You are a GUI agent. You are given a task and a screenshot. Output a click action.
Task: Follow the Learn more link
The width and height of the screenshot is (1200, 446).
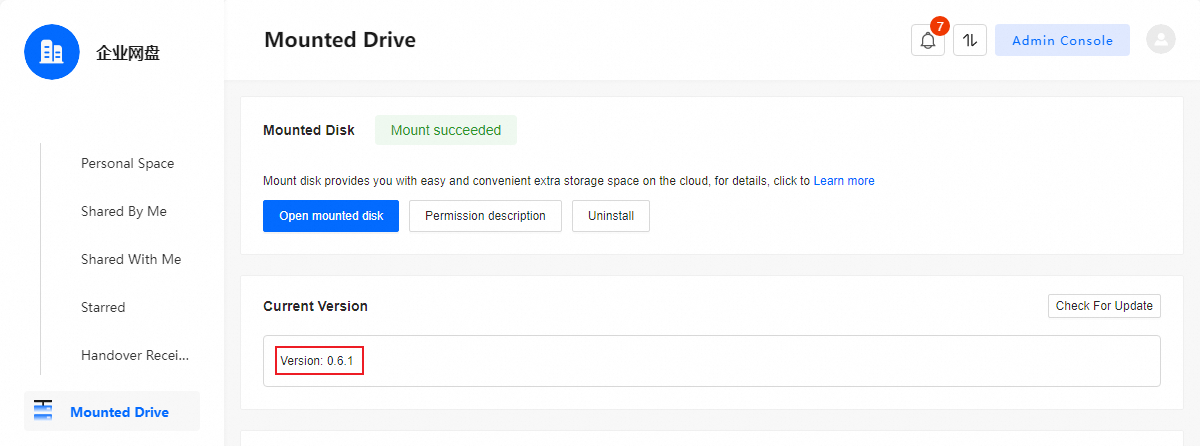tap(844, 181)
